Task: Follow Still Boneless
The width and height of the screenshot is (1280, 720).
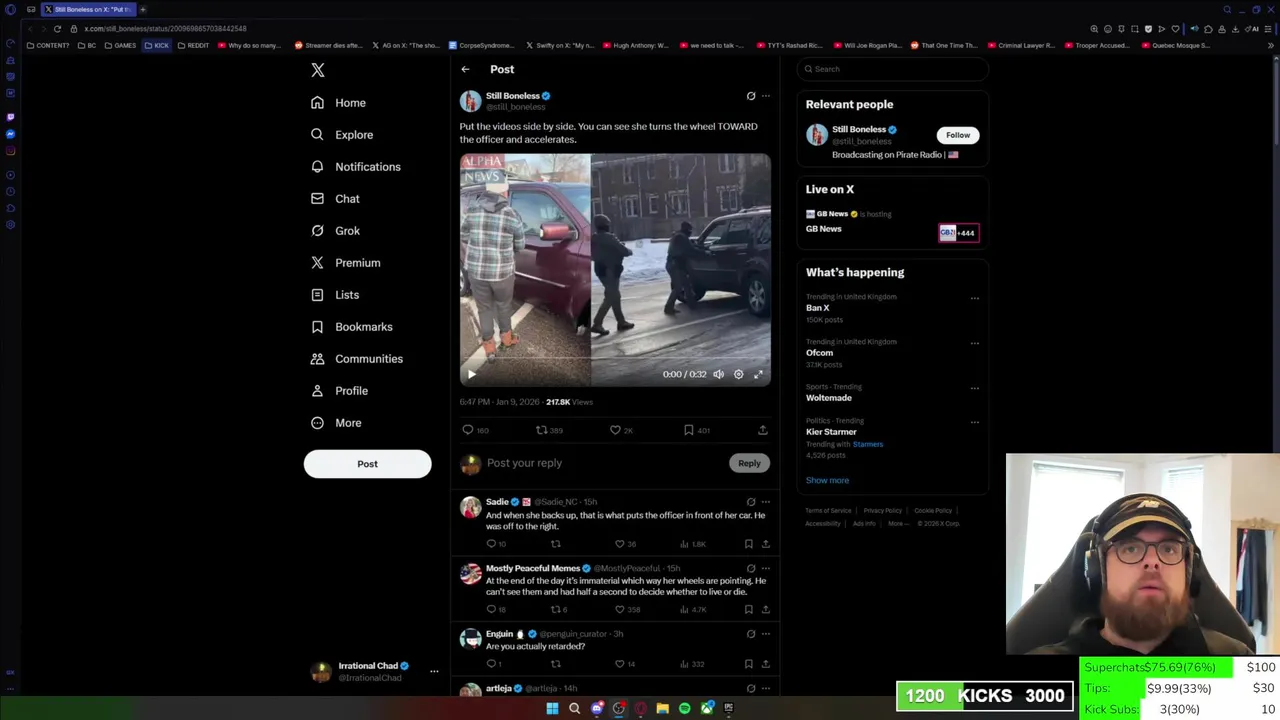Action: (x=958, y=135)
